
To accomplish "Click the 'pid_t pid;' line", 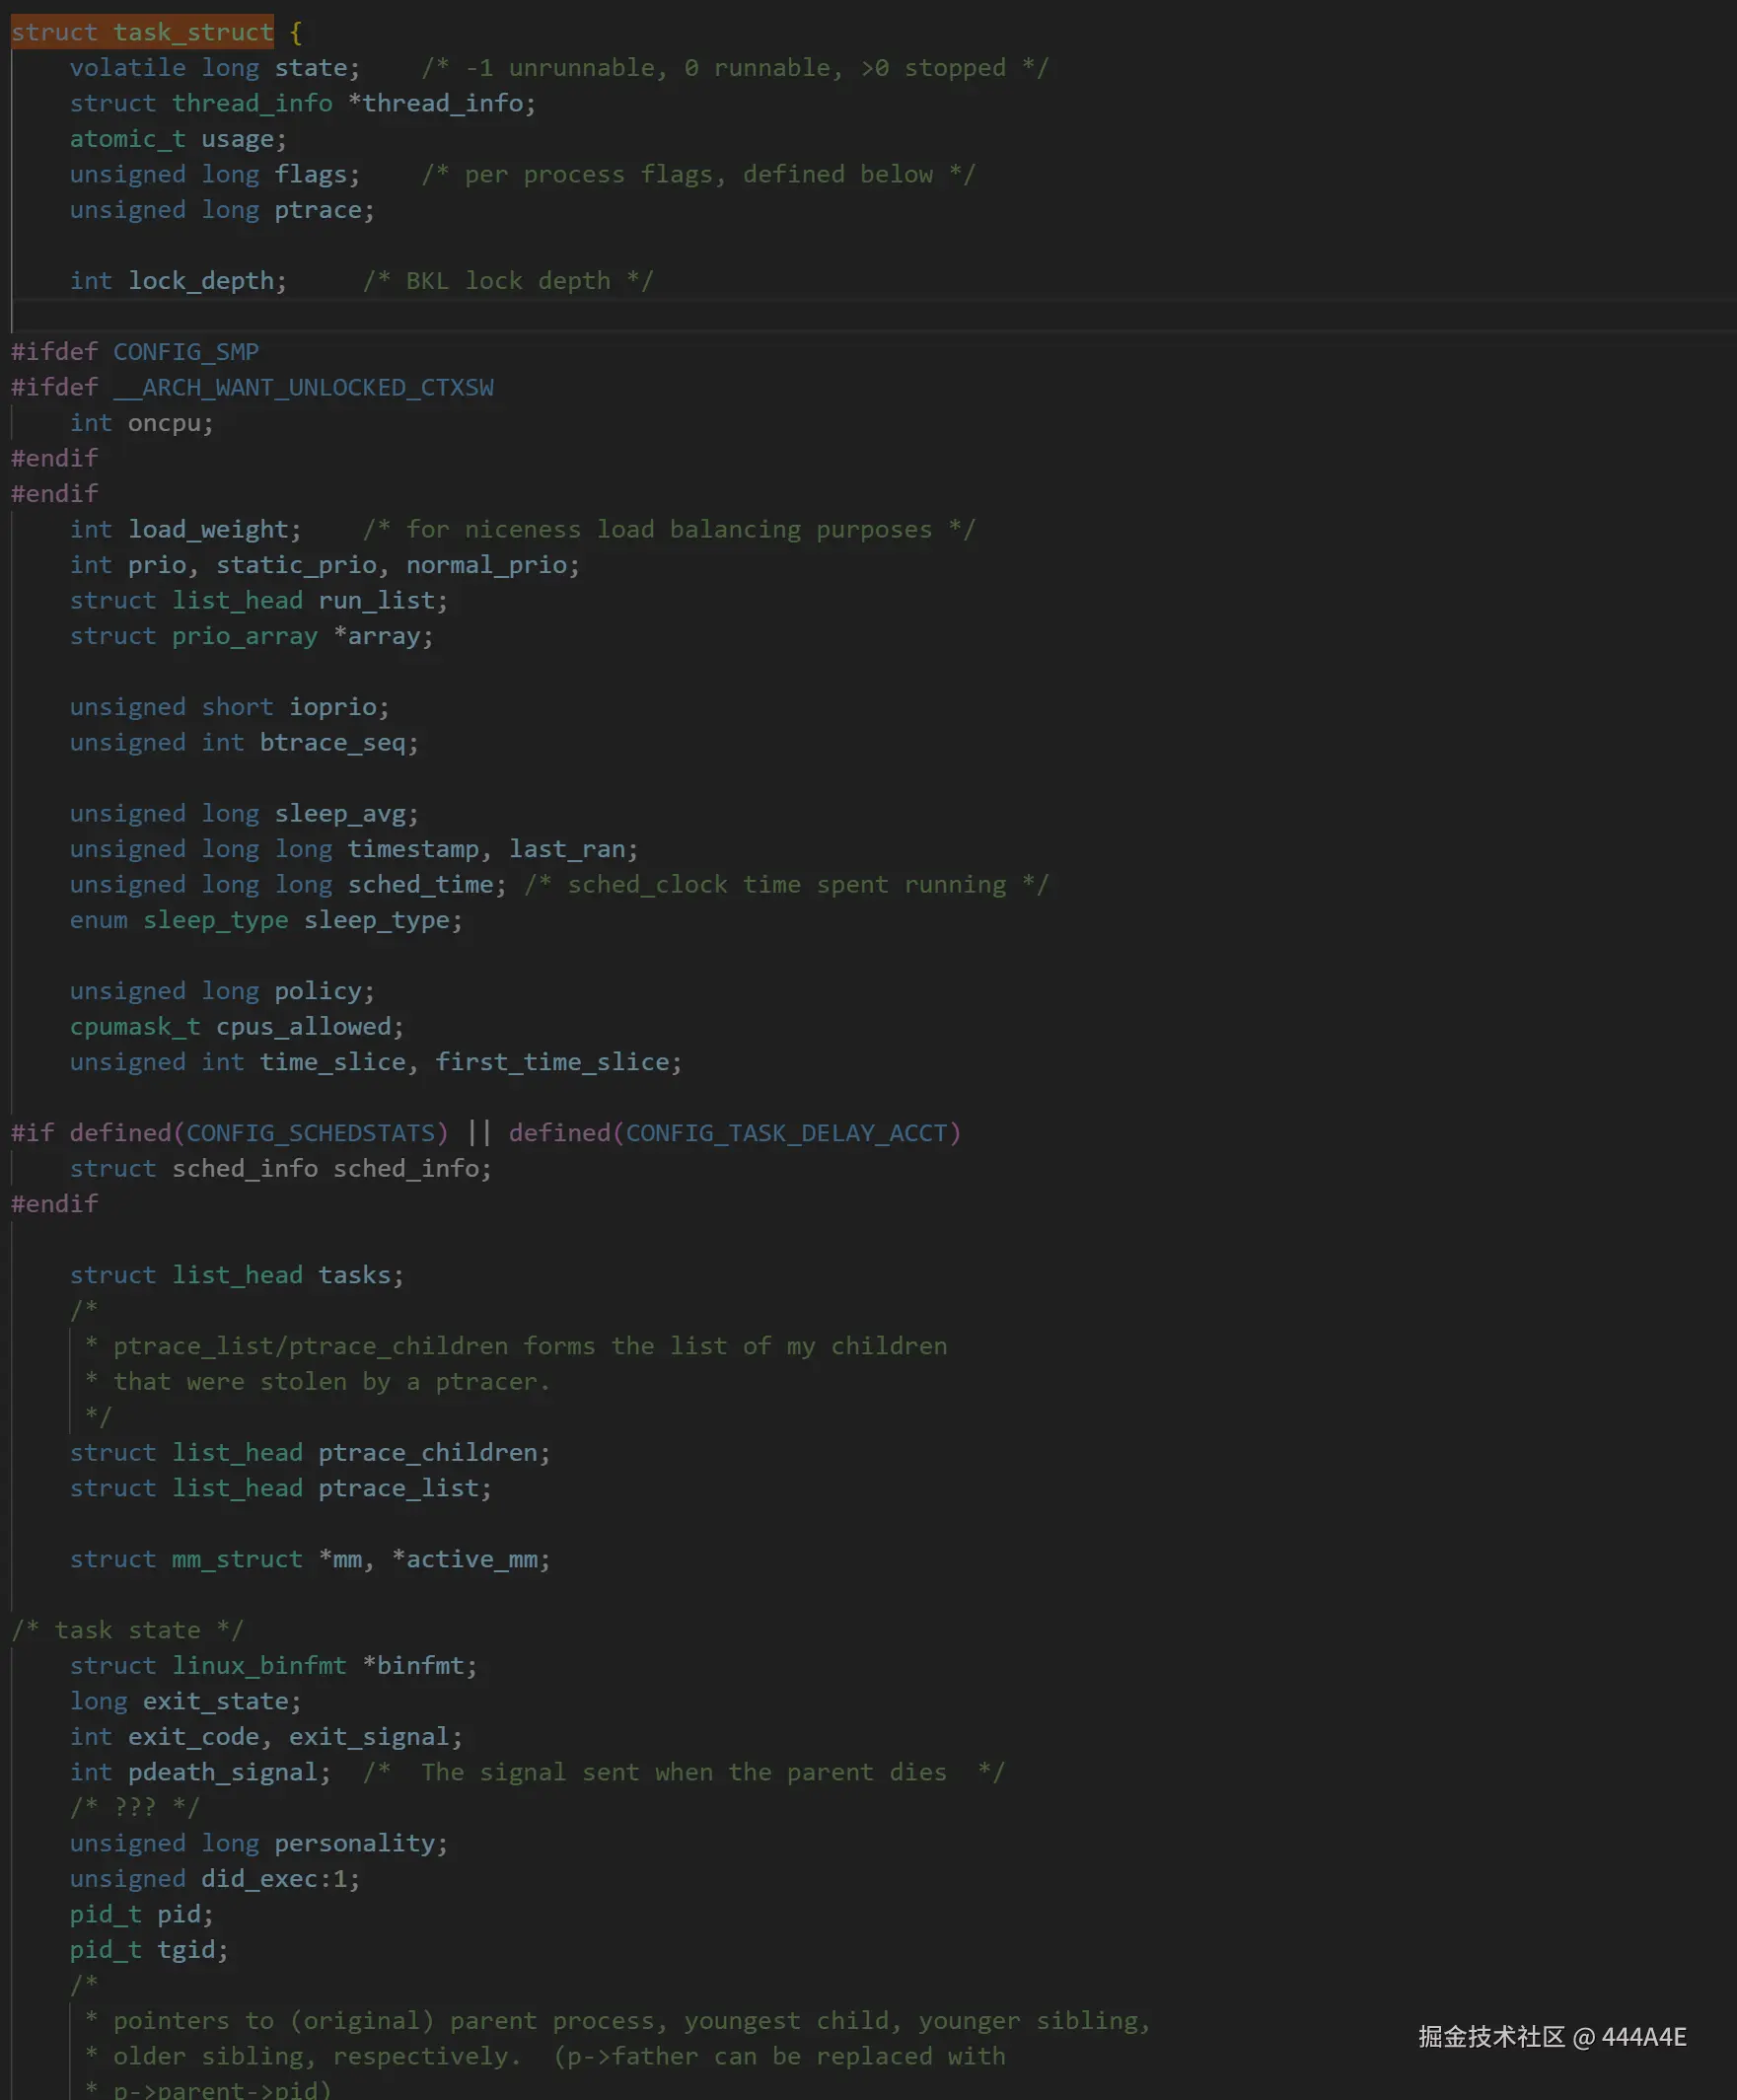I will tap(142, 1914).
